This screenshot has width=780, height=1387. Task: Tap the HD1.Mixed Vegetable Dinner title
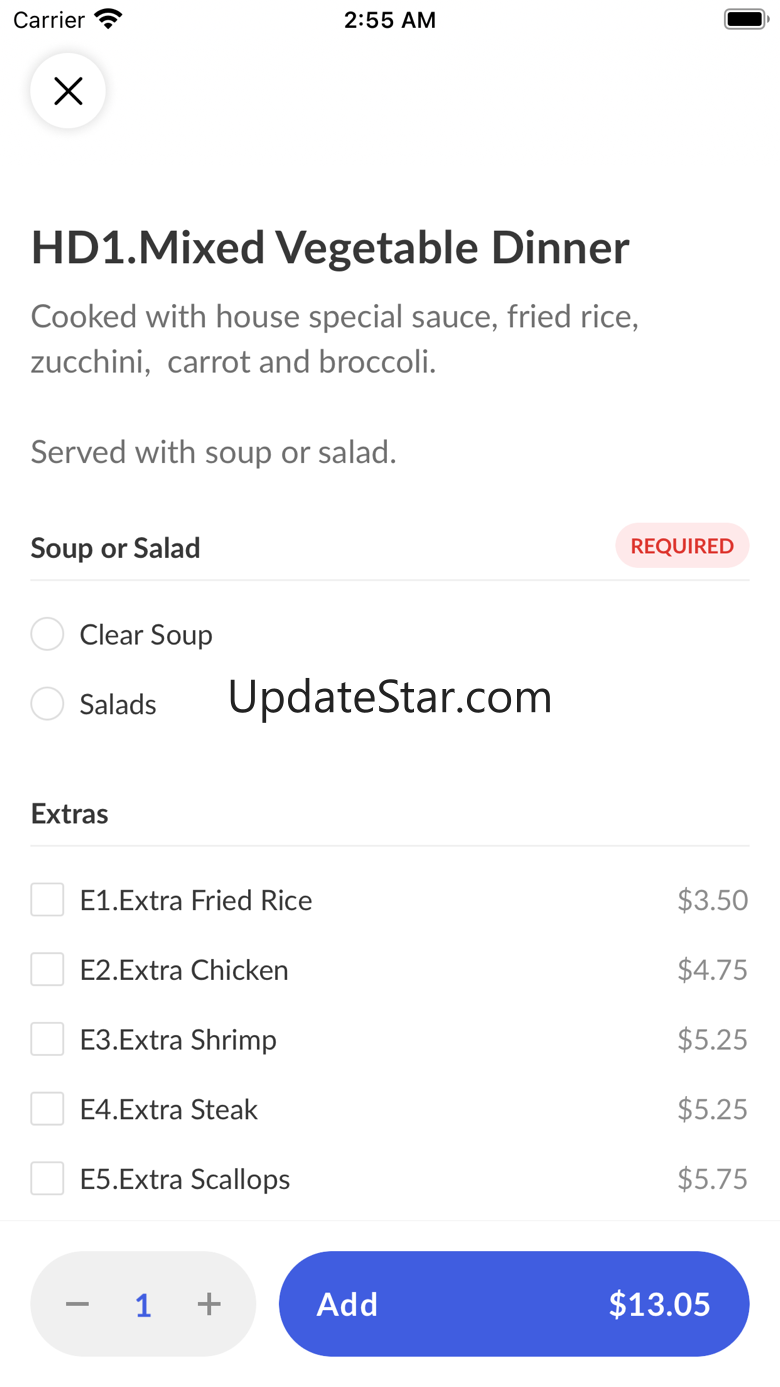(x=331, y=248)
